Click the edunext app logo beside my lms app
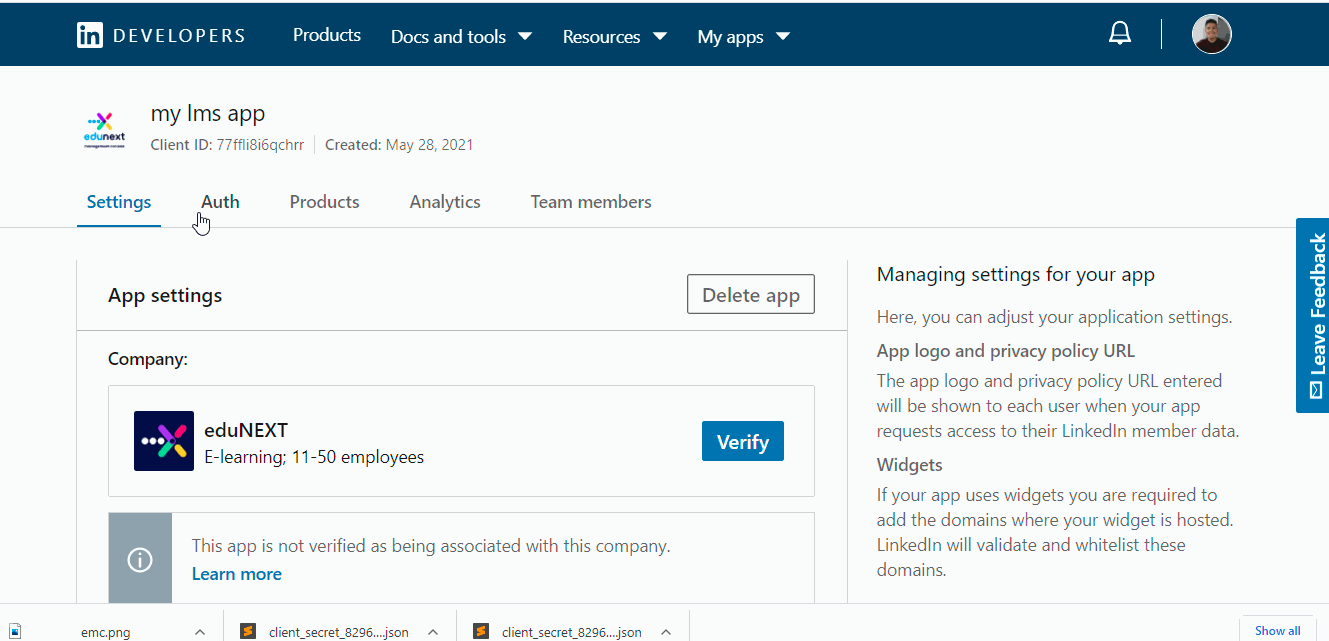Screen dimensions: 1329x641 [x=104, y=130]
